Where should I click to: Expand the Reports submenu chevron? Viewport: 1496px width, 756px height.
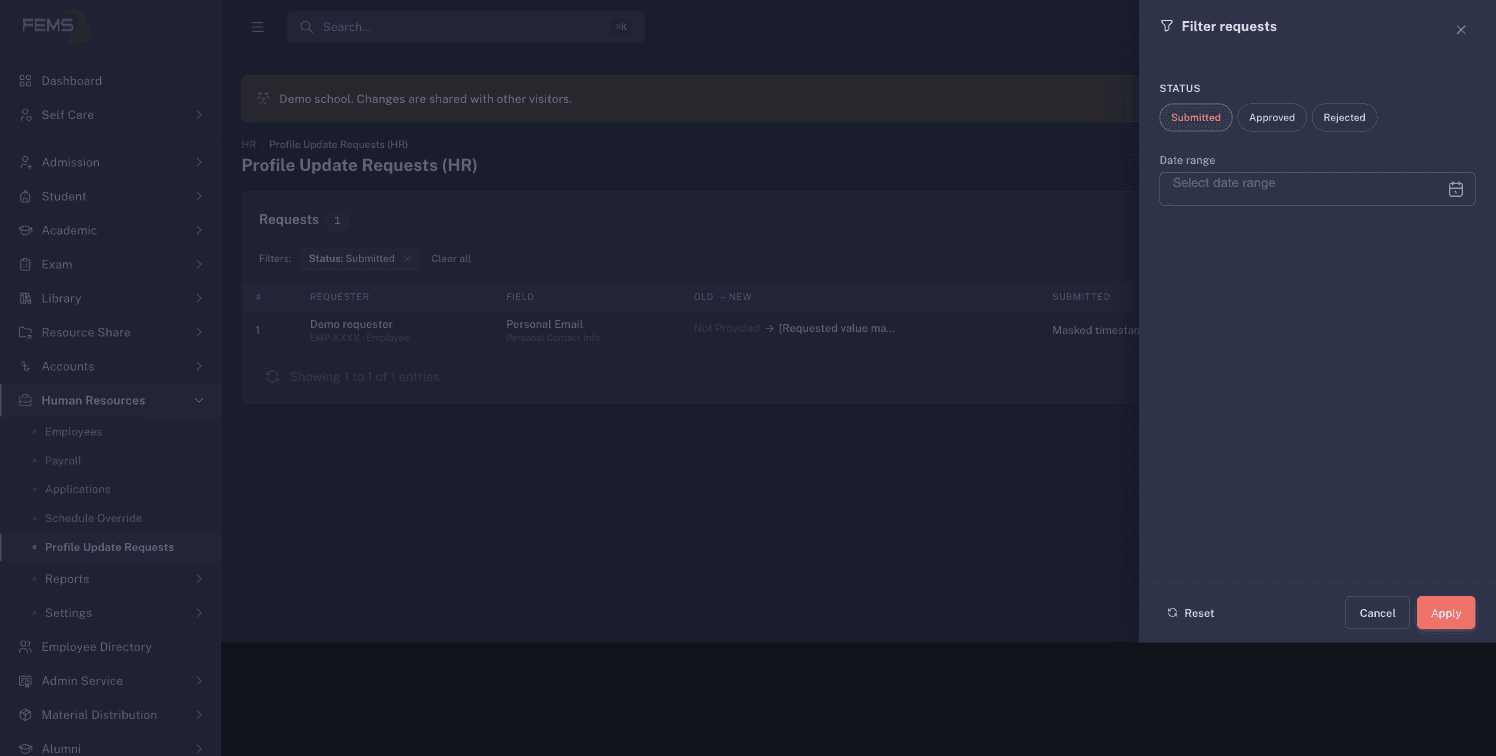(x=199, y=579)
